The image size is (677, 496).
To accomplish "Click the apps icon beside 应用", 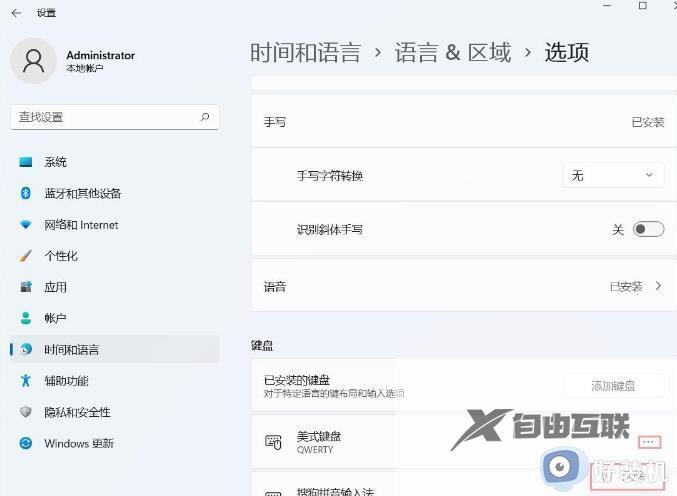I will [25, 287].
